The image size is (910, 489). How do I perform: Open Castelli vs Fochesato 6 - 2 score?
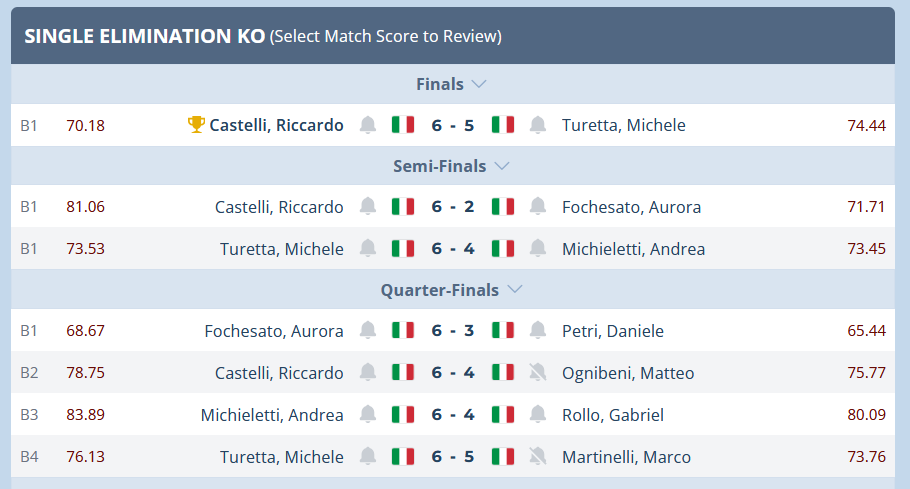point(453,207)
